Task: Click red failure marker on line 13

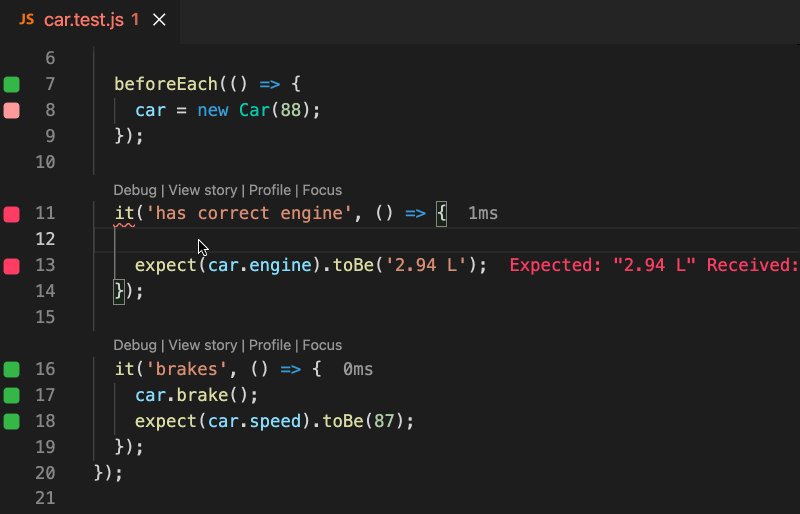Action: 12,266
